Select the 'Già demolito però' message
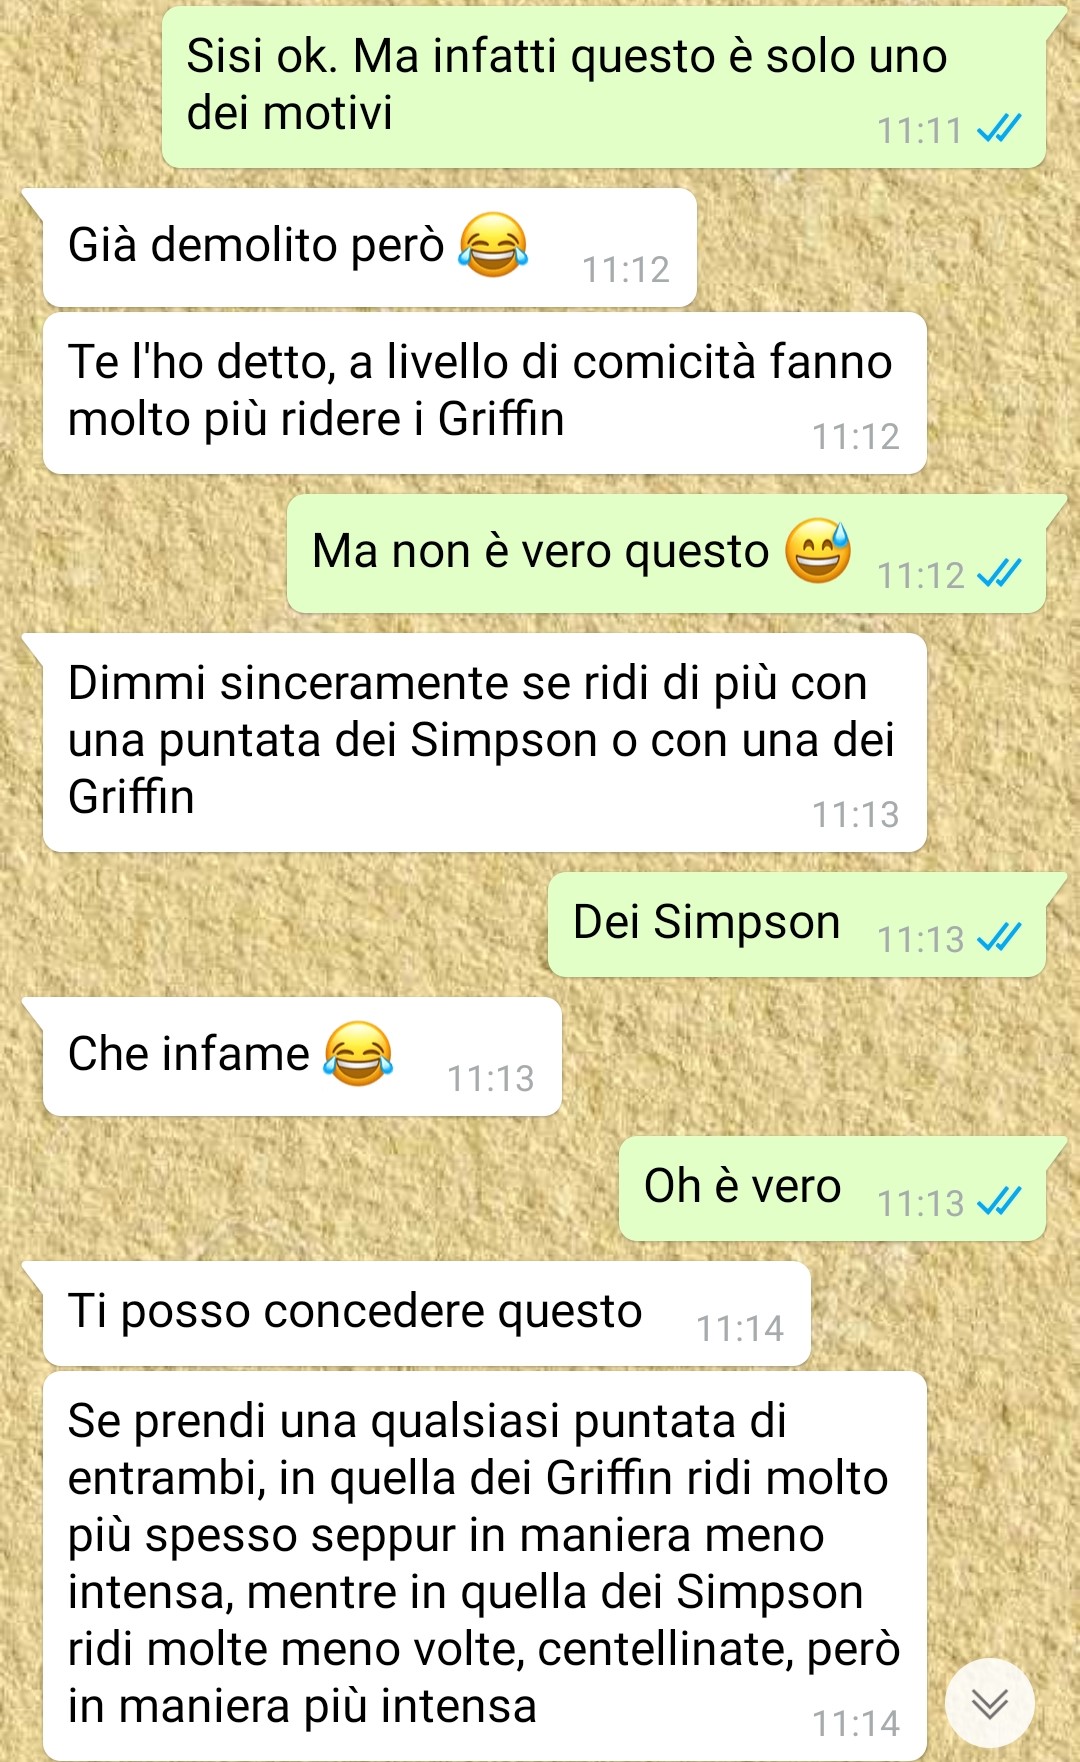Viewport: 1080px width, 1762px height. click(370, 247)
